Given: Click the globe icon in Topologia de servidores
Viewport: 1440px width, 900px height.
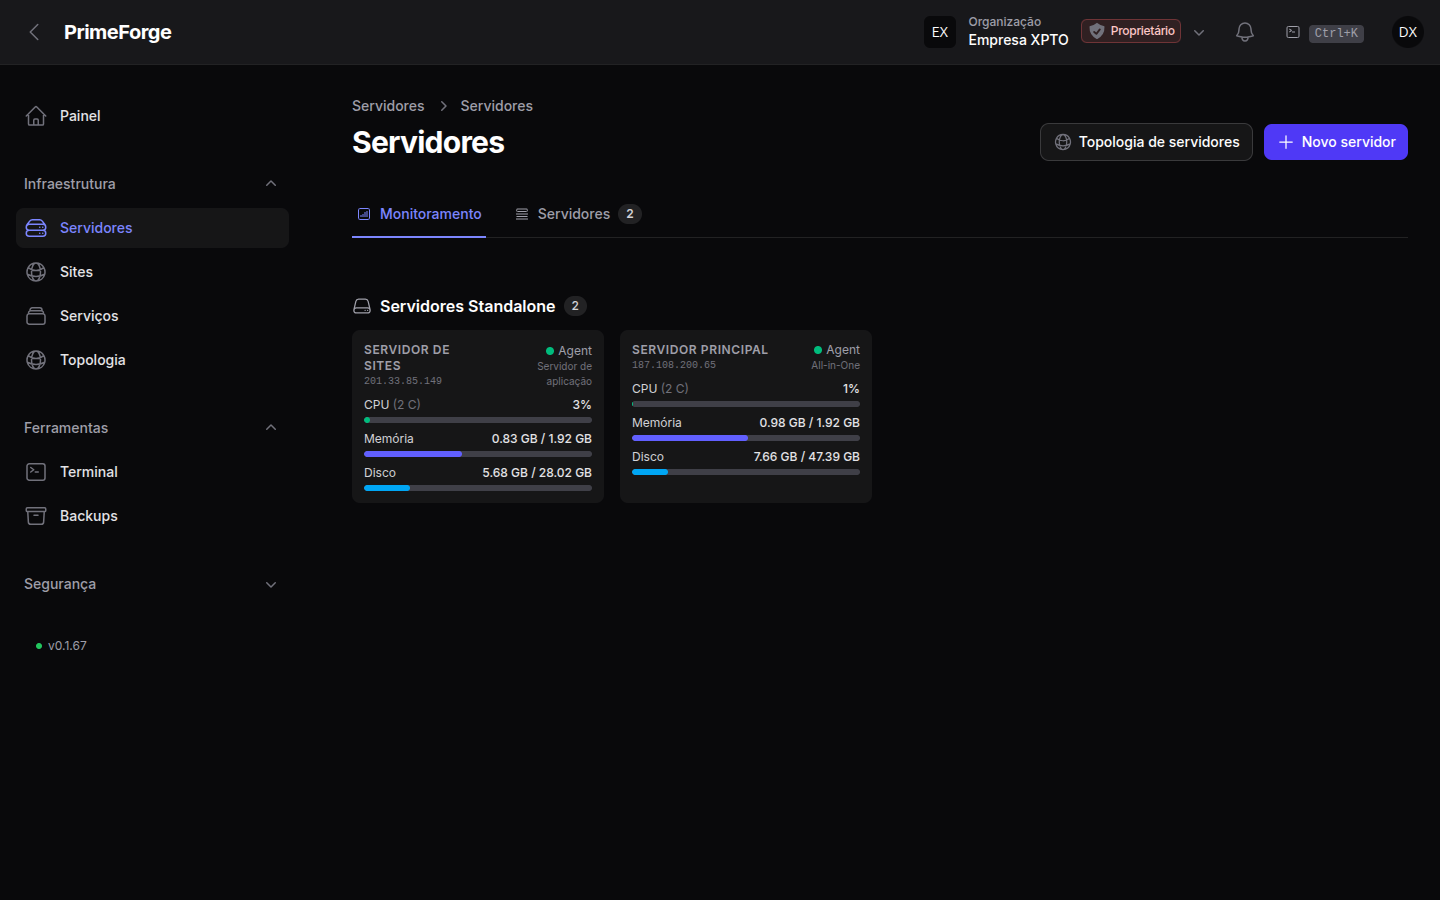Looking at the screenshot, I should coord(1063,142).
